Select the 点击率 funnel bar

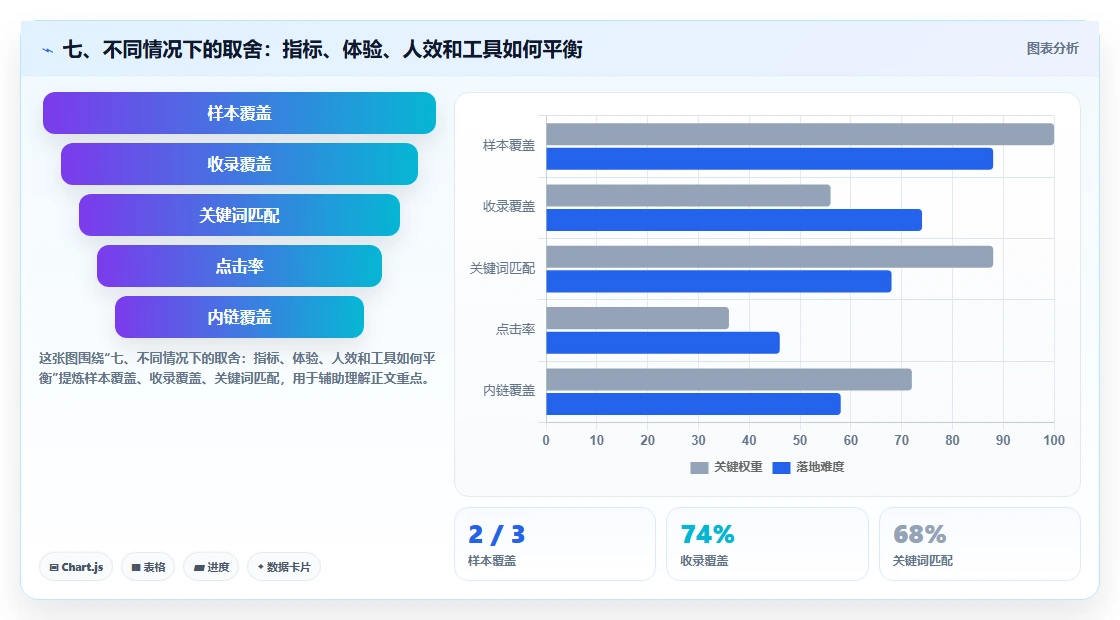coord(239,266)
